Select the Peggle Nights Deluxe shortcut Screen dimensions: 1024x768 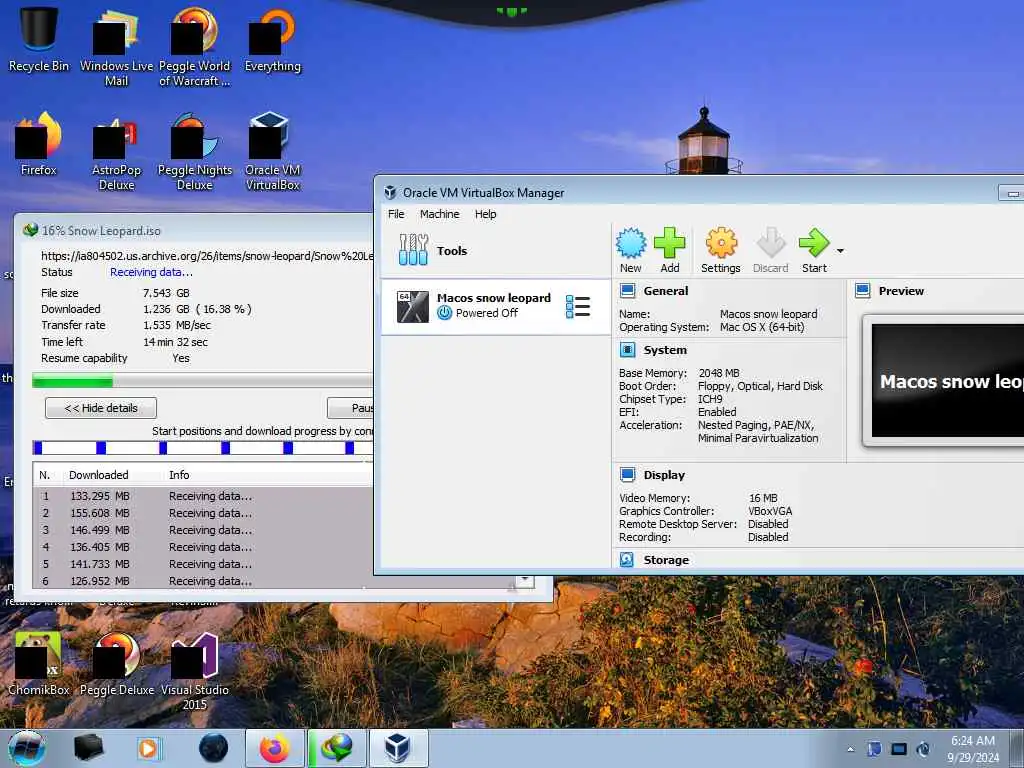coord(195,152)
